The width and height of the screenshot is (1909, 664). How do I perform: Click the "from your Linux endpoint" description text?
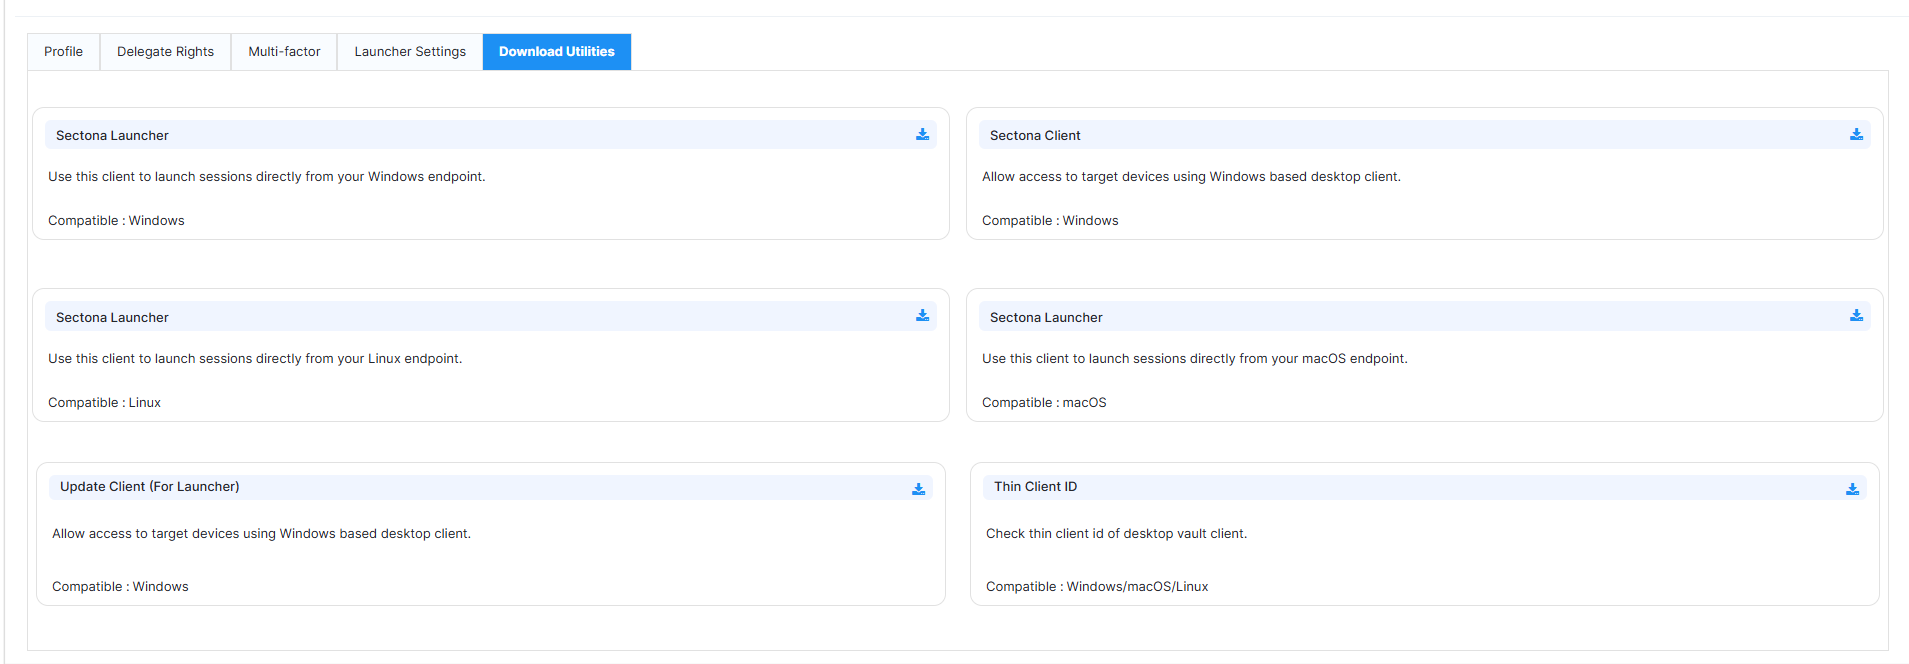(255, 359)
